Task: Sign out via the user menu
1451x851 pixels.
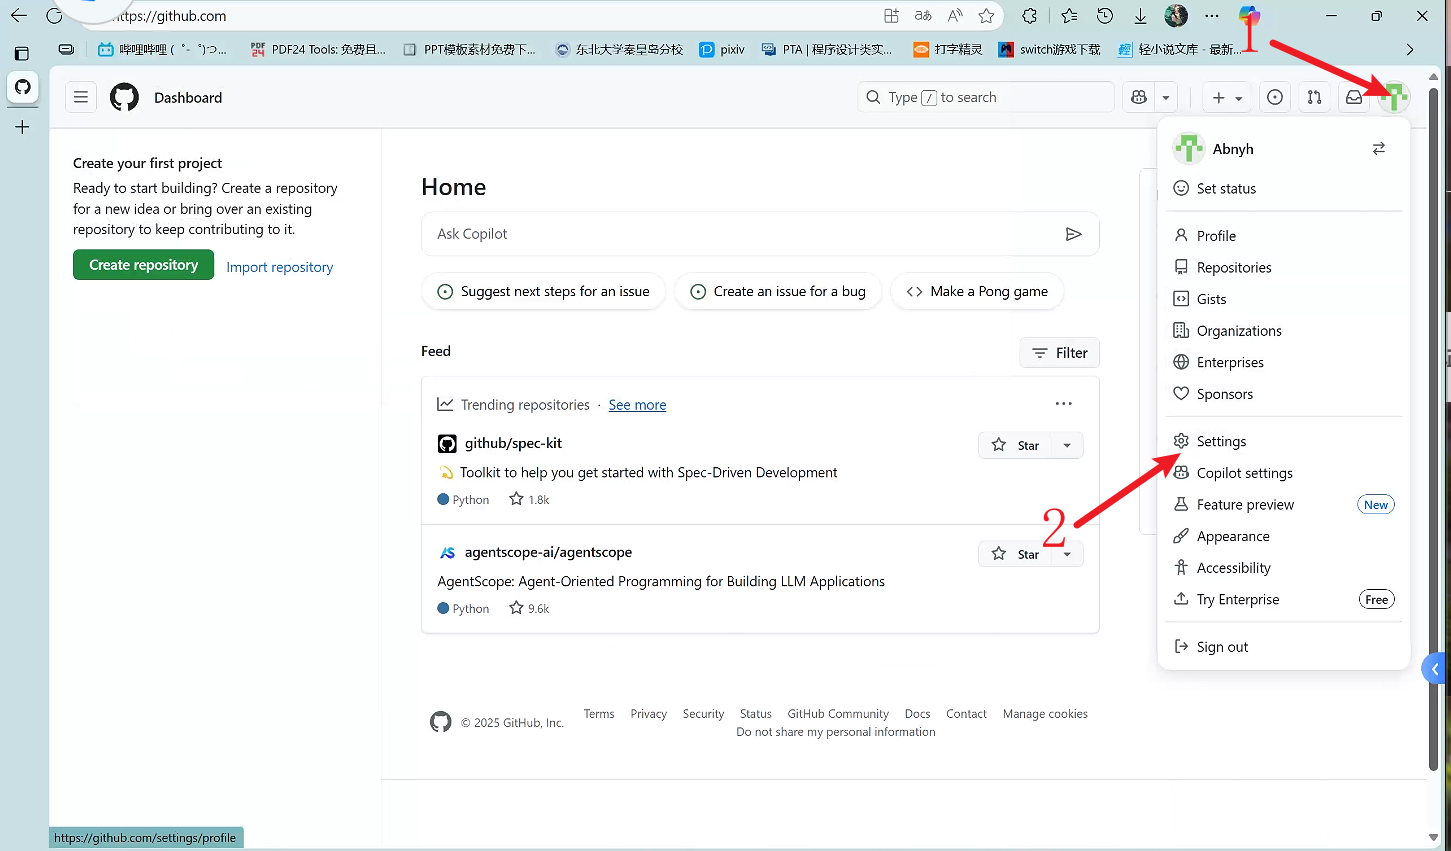Action: 1284,647
